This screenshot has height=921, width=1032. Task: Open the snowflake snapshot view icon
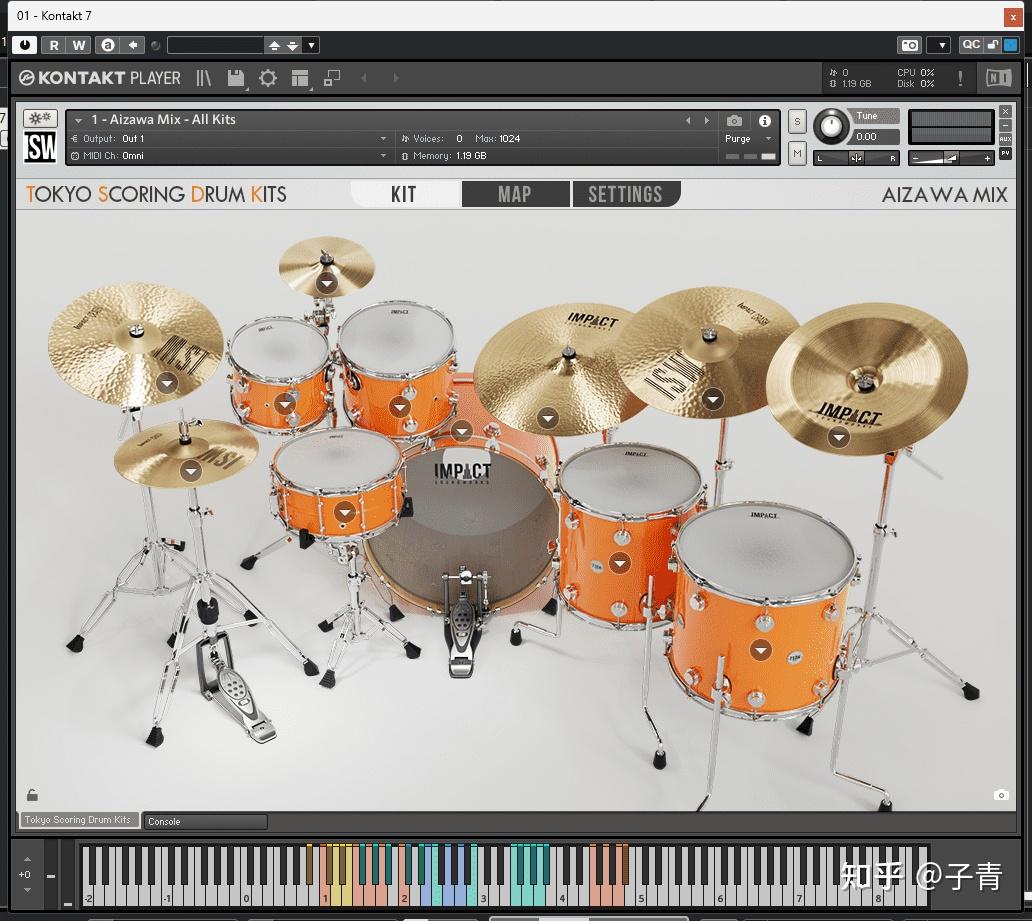coord(38,119)
